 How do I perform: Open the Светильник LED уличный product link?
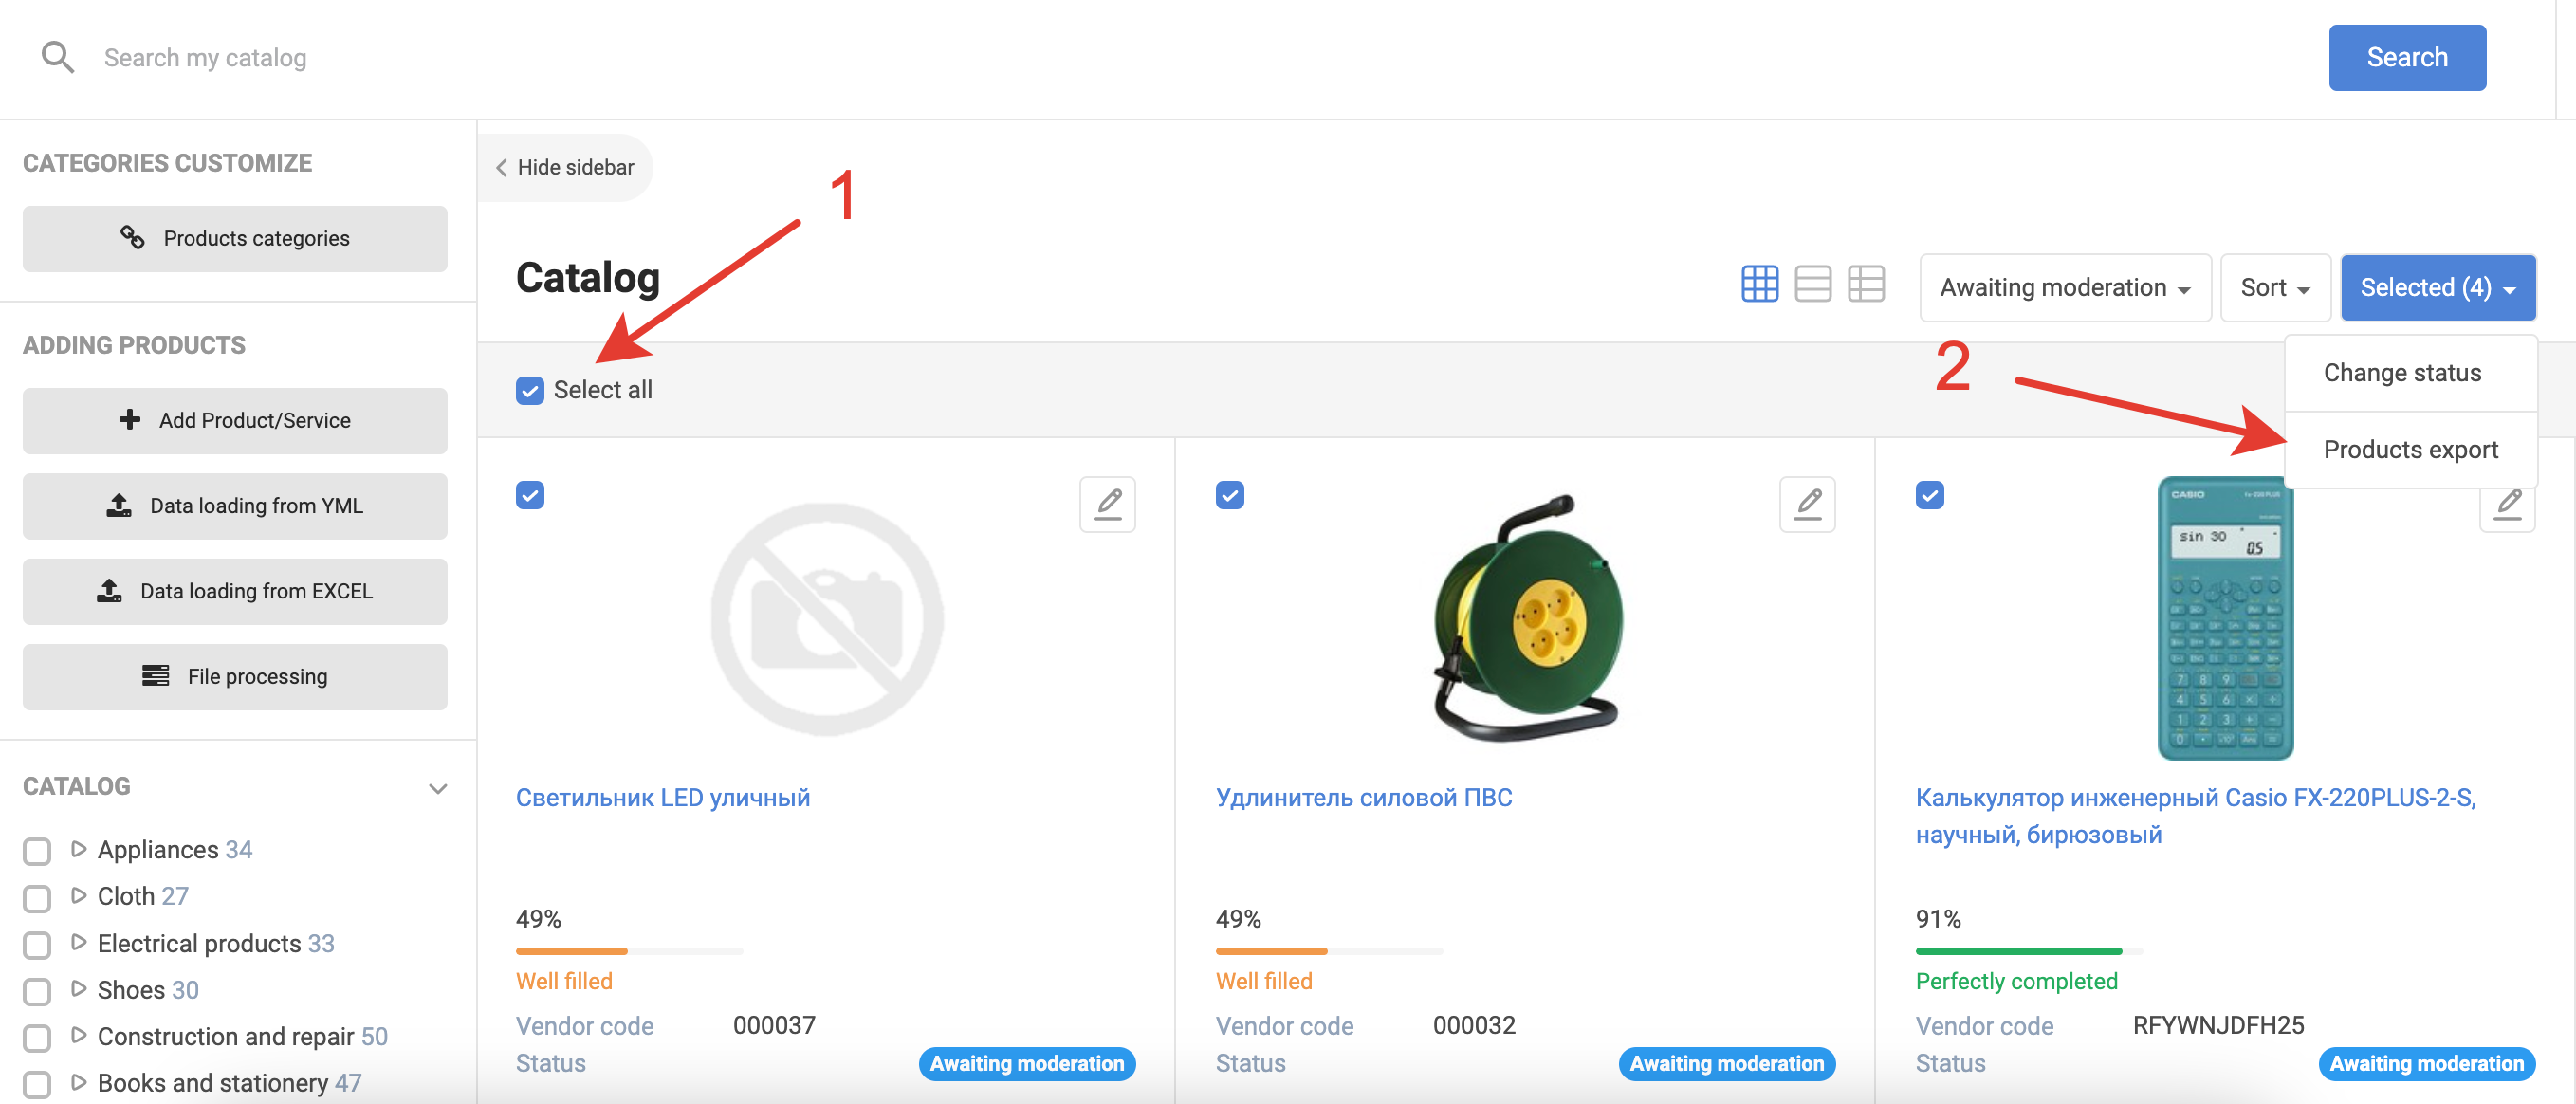[662, 798]
